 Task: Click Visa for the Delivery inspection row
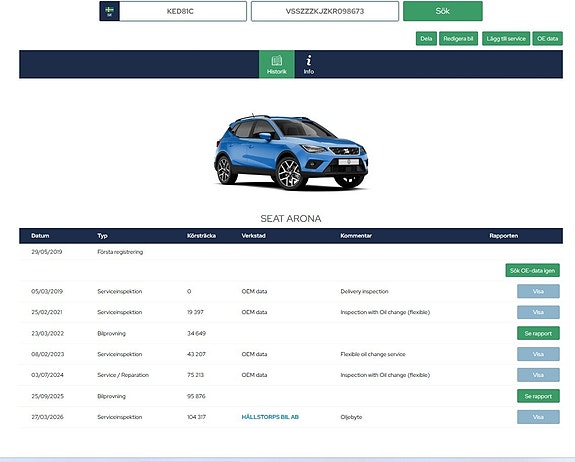538,292
